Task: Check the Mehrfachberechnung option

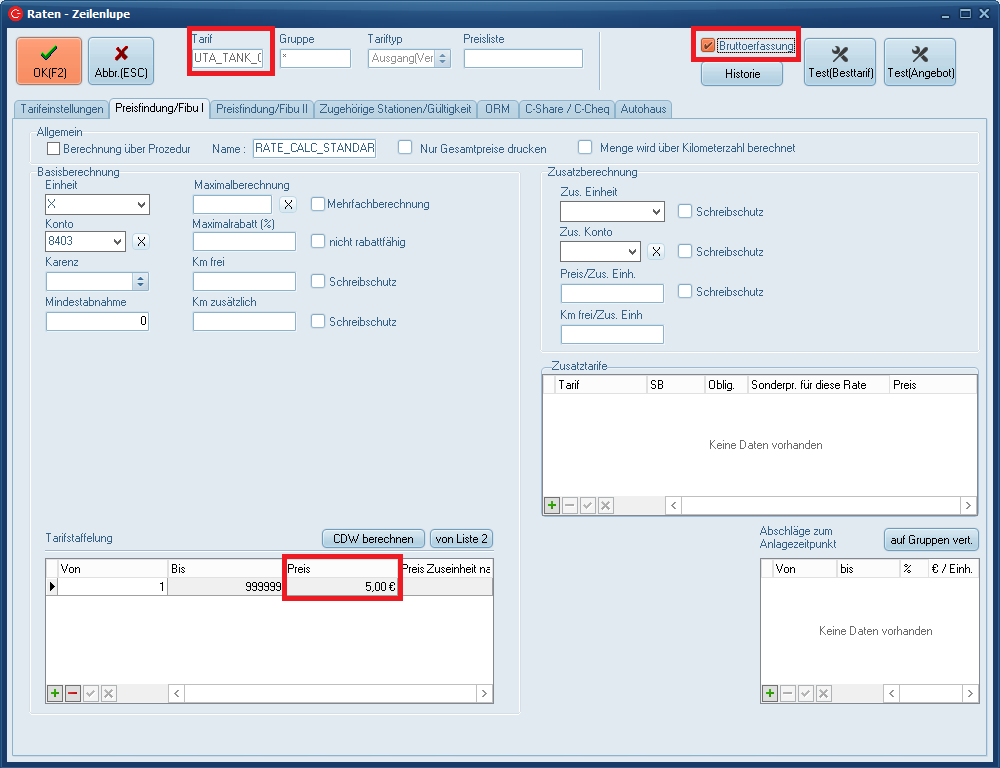Action: click(319, 204)
